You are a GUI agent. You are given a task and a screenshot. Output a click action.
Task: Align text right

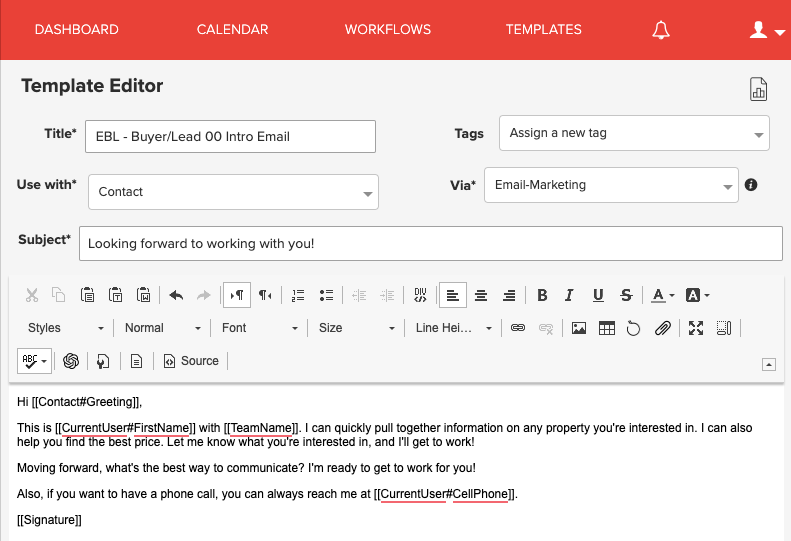tap(509, 295)
